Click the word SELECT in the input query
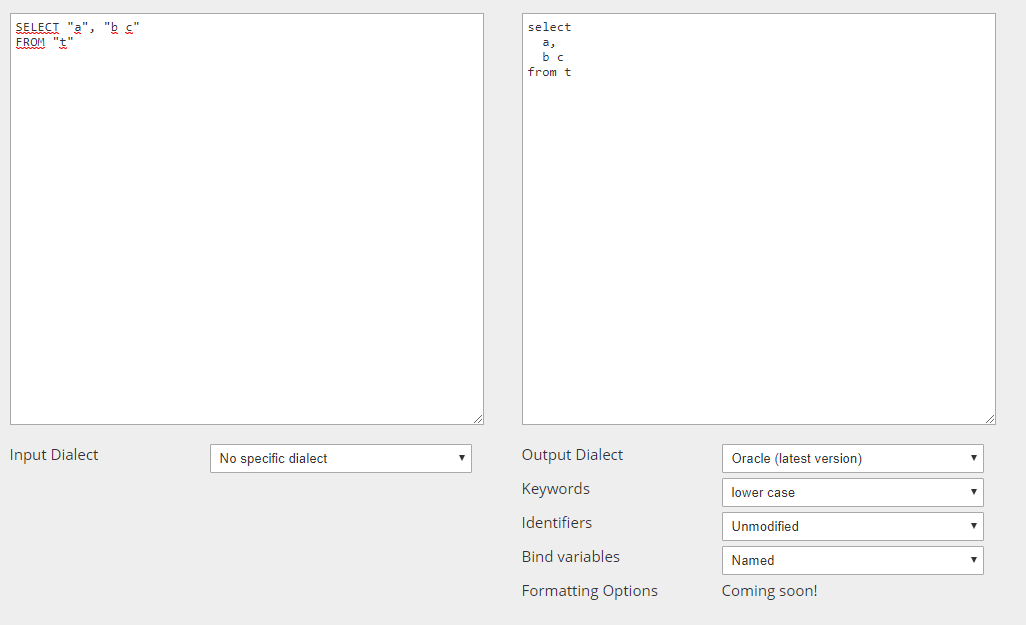1026x625 pixels. point(37,27)
